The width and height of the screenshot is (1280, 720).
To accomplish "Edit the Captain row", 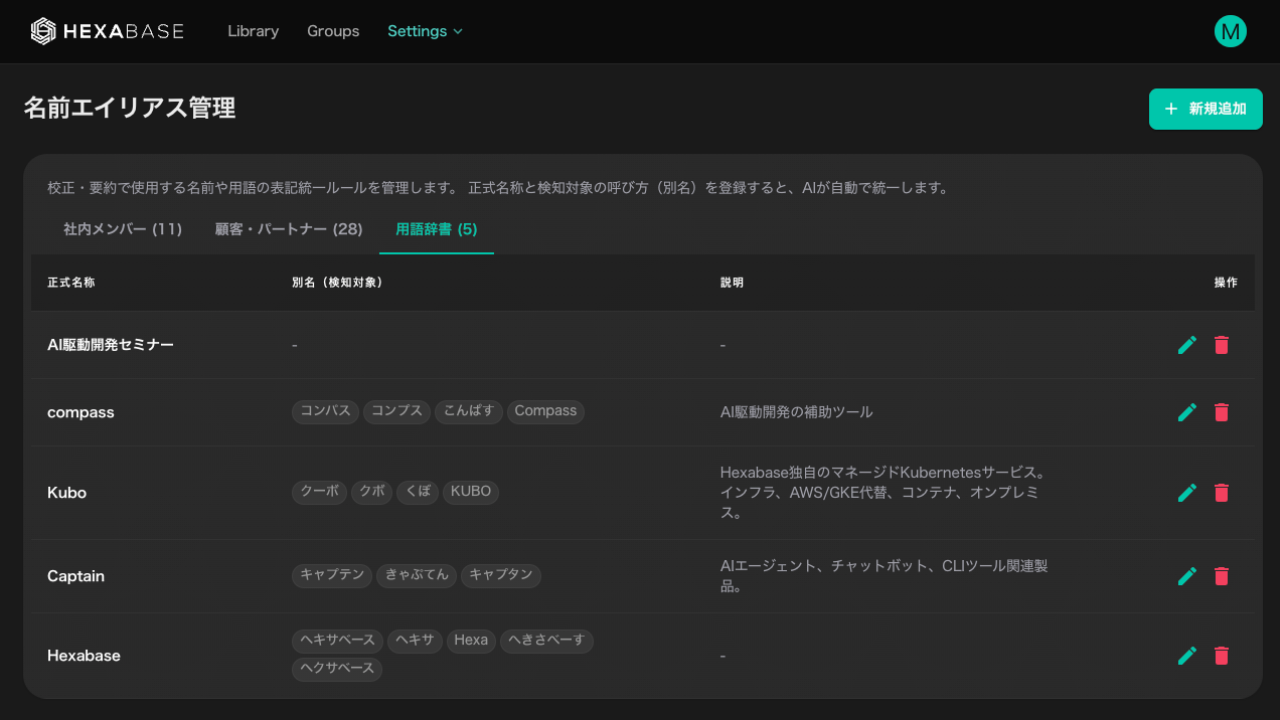I will click(x=1187, y=576).
